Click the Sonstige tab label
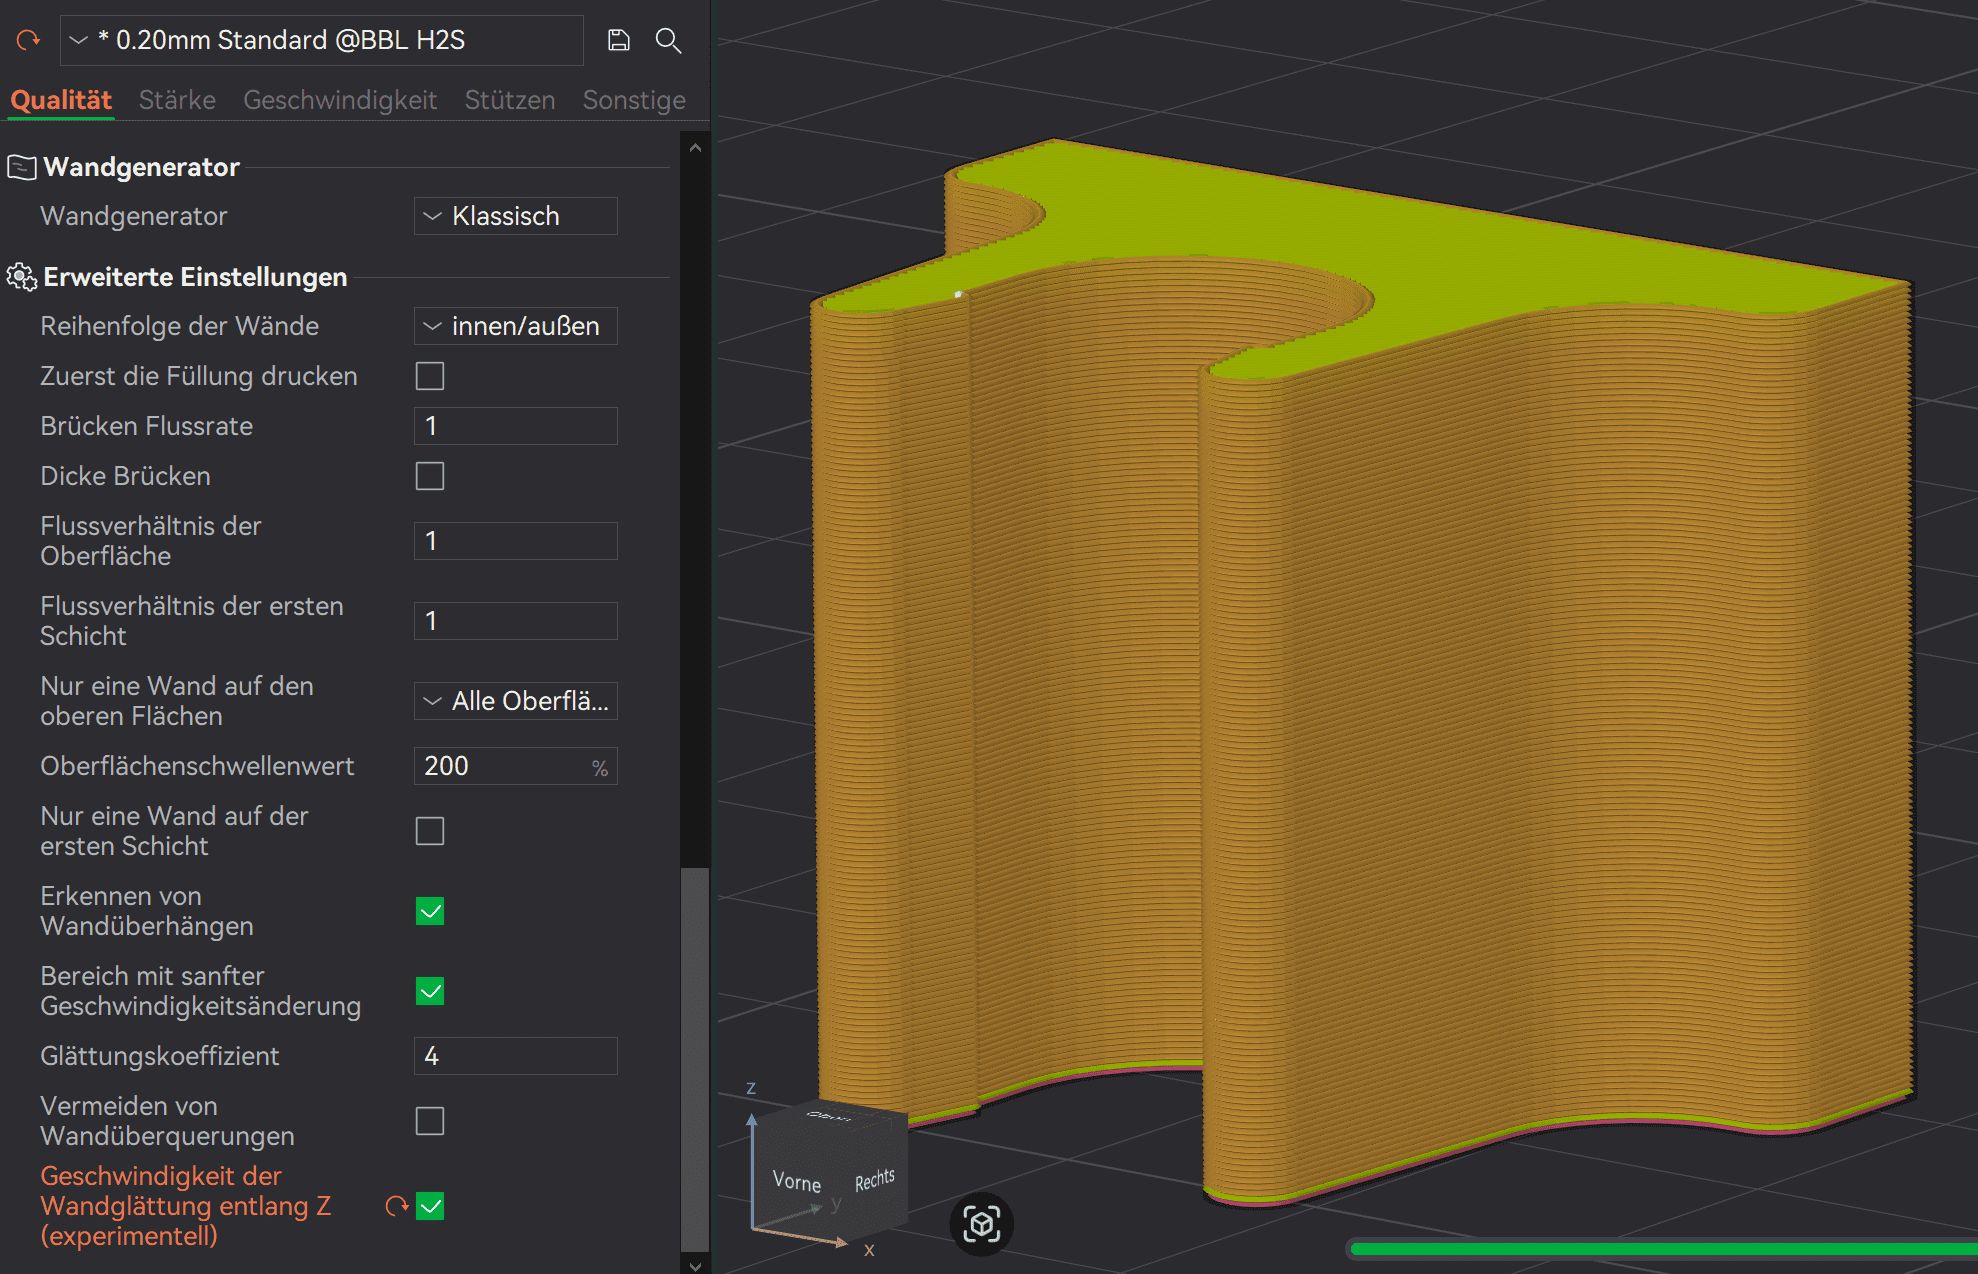This screenshot has width=1978, height=1274. pos(634,100)
